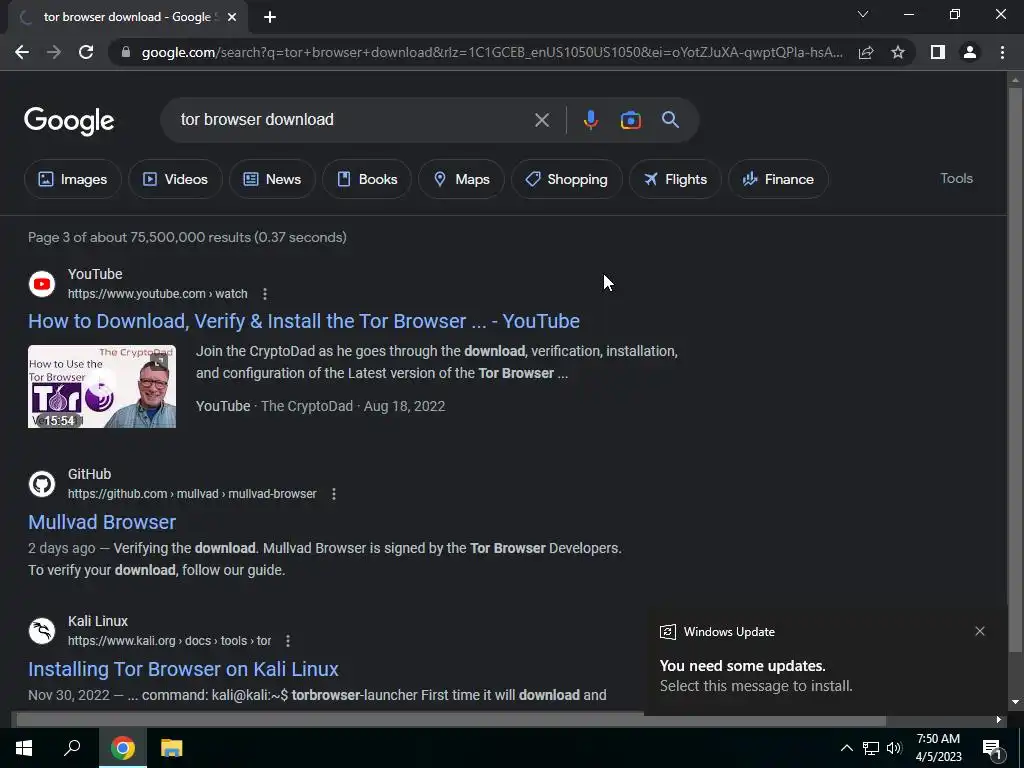This screenshot has width=1024, height=768.
Task: Open the Chrome three-dot menu
Action: coord(1002,52)
